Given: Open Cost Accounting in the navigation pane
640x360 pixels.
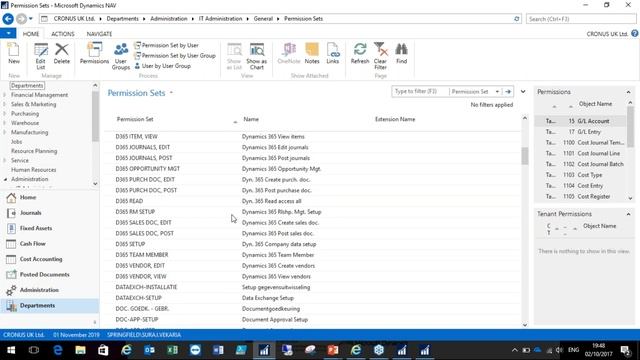Looking at the screenshot, I should click(41, 259).
